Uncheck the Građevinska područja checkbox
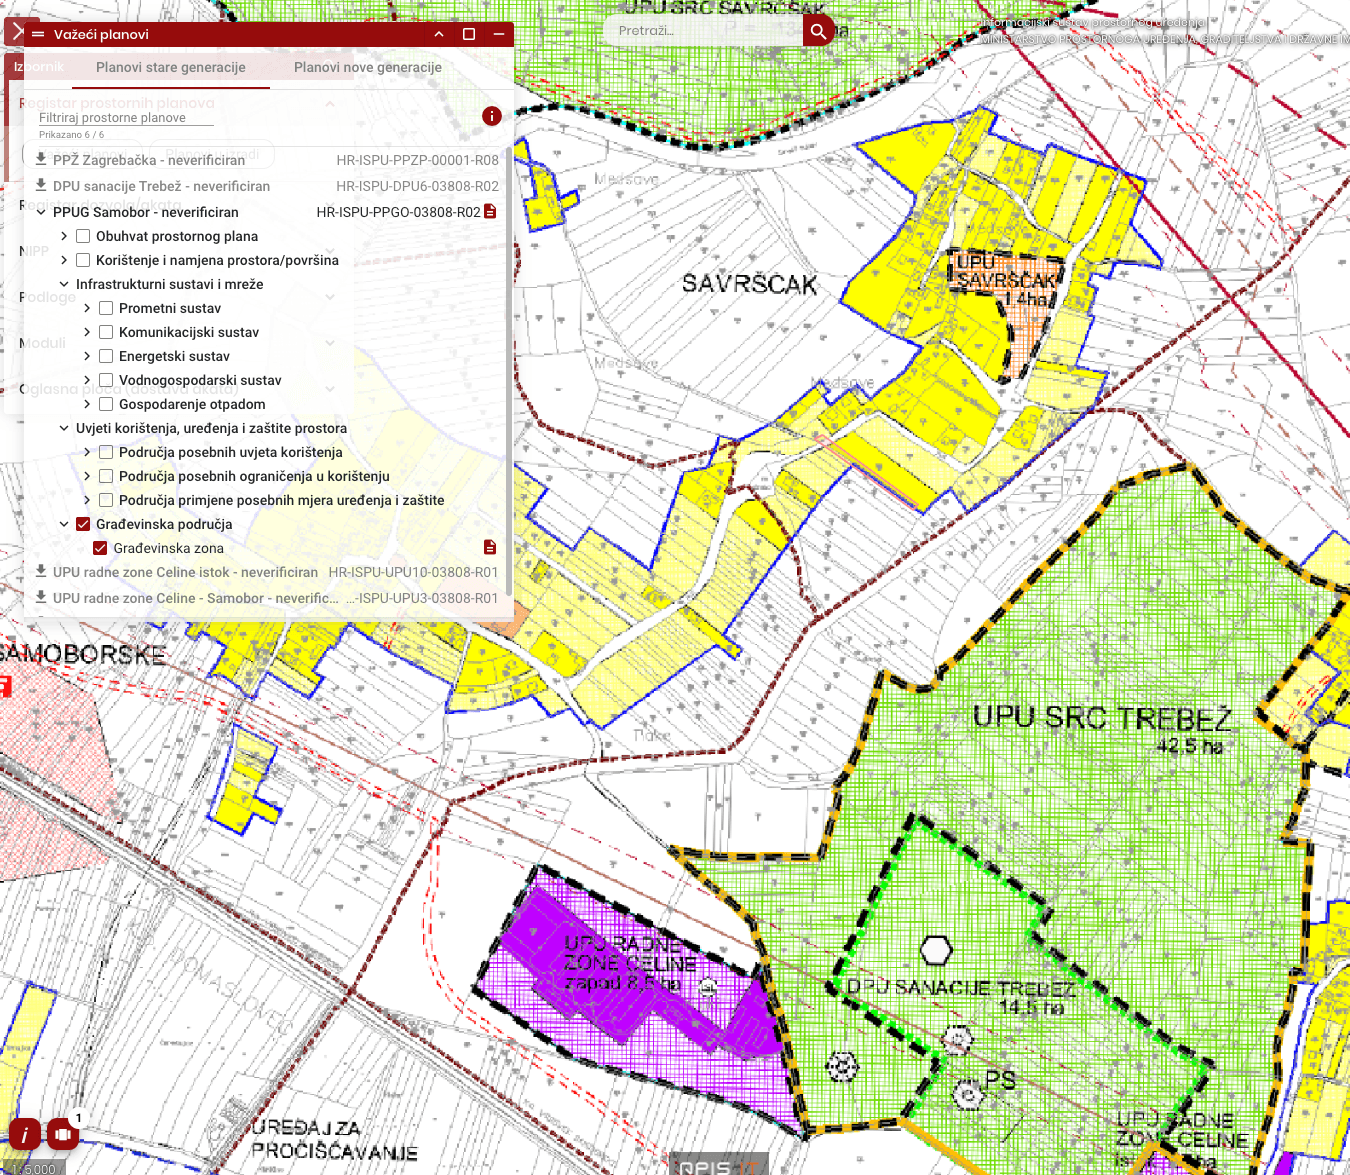Viewport: 1350px width, 1175px height. coord(83,524)
